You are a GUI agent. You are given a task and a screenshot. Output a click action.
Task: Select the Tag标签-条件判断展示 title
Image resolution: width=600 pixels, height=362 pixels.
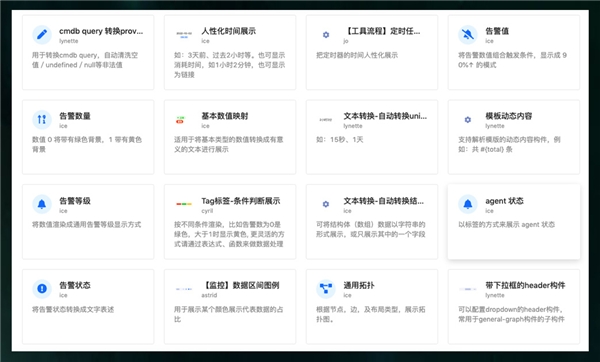pos(241,201)
